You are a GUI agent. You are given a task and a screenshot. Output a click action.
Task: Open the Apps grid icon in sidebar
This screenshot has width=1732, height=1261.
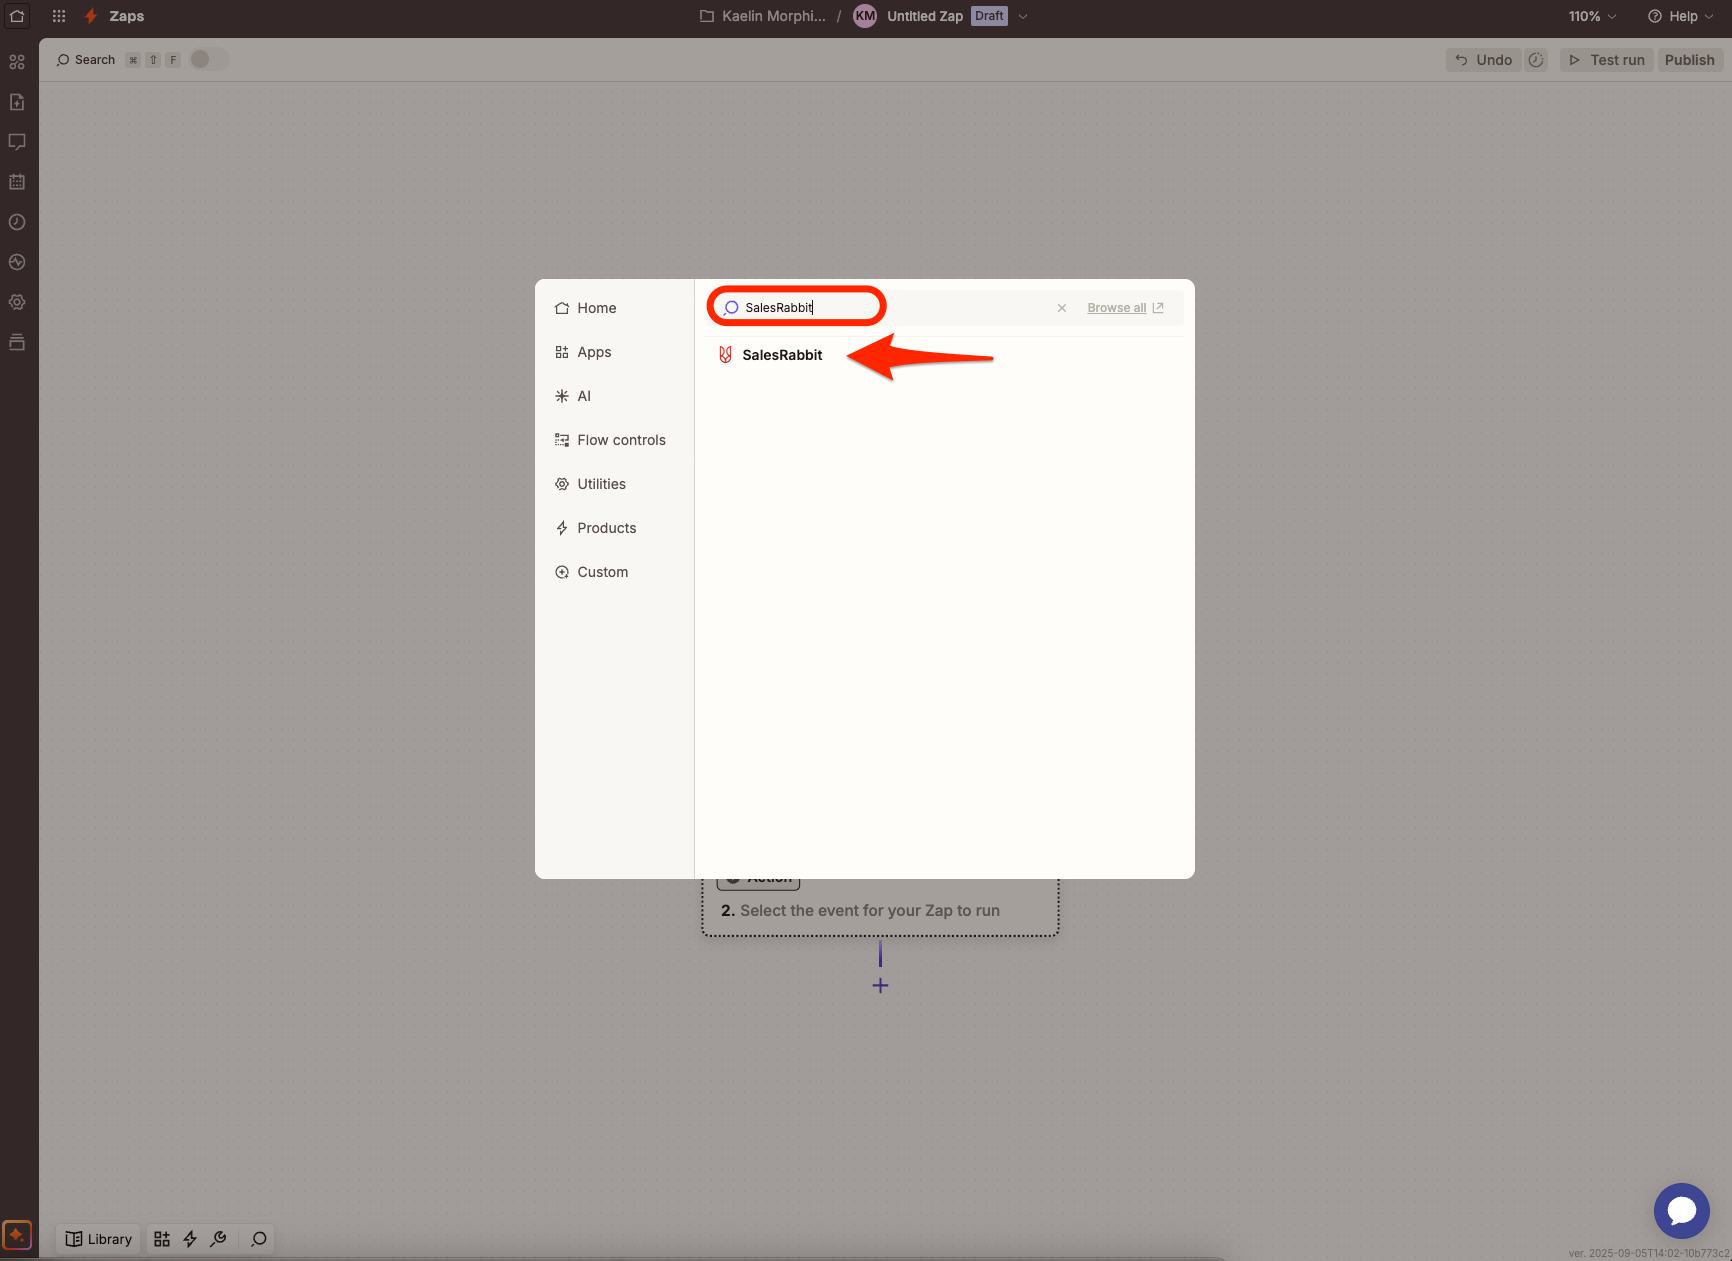click(16, 61)
